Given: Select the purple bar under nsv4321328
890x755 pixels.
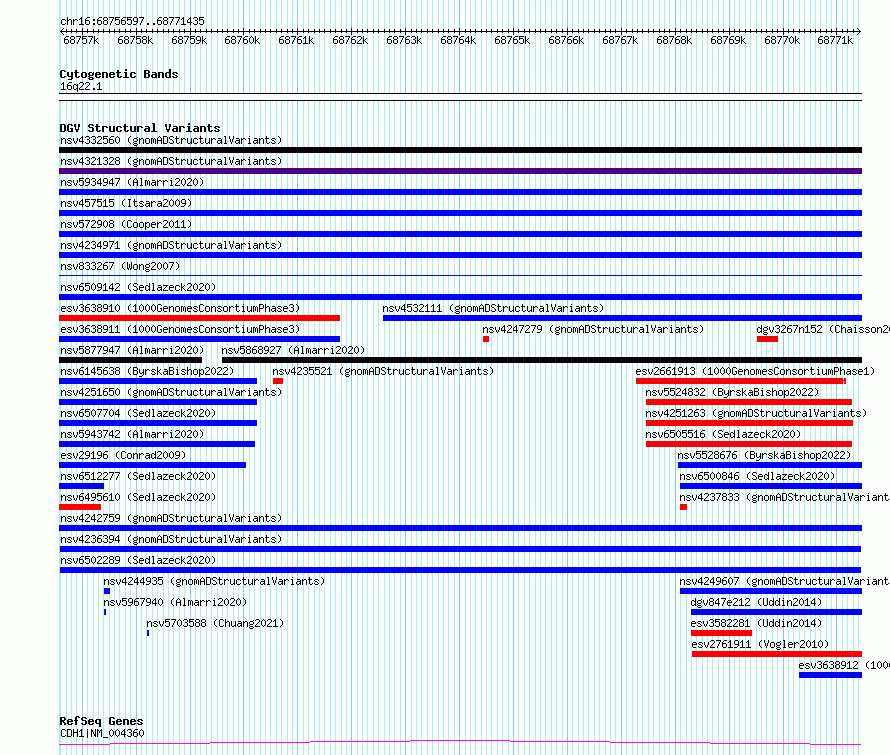Looking at the screenshot, I should 460,171.
